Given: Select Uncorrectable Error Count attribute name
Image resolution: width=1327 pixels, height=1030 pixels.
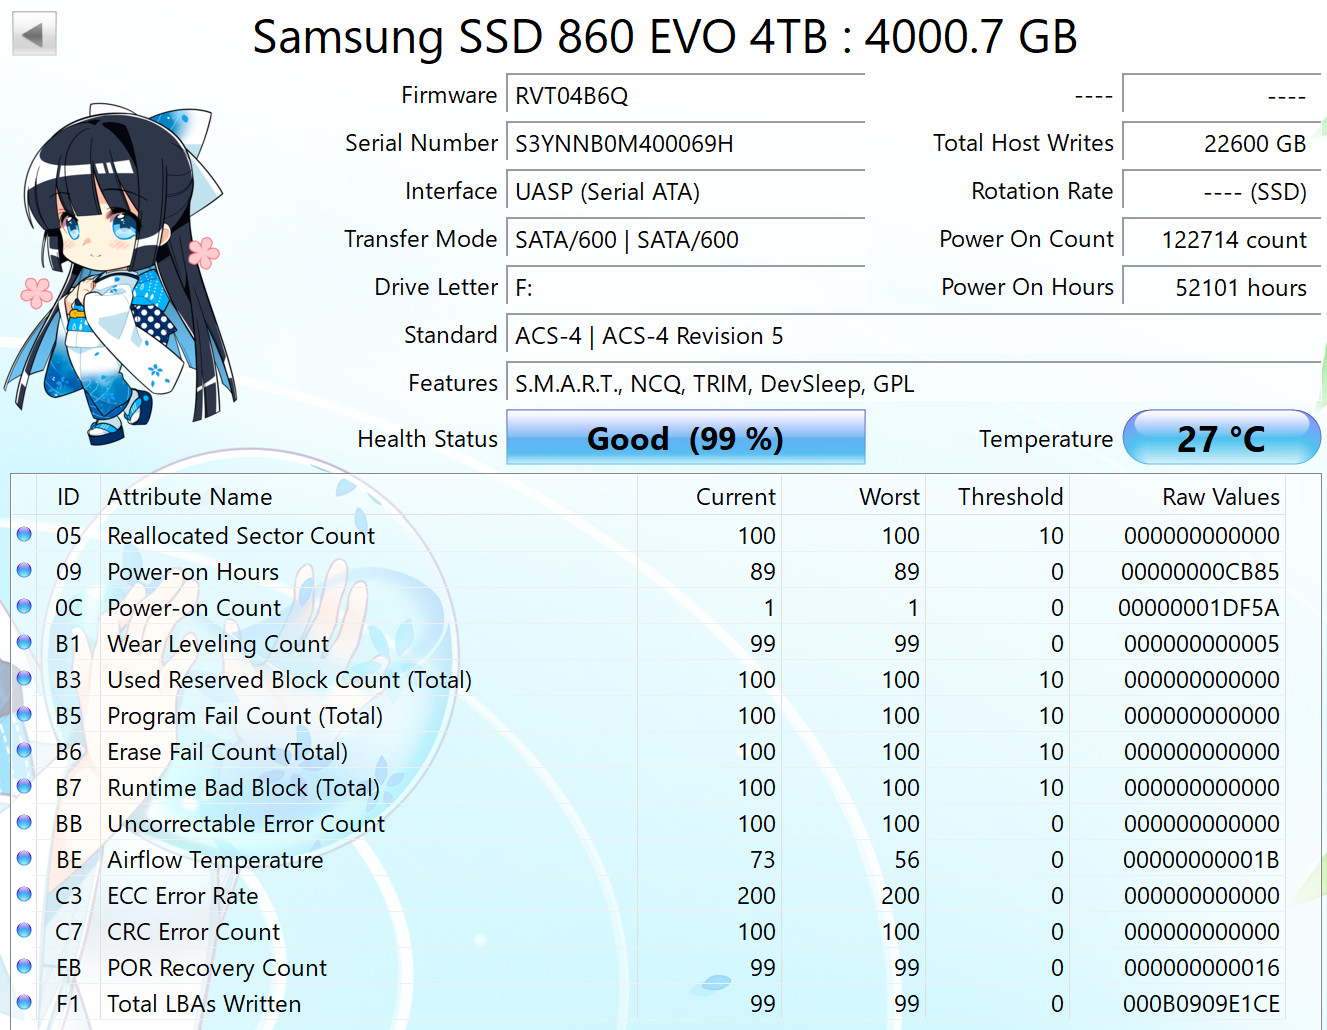Looking at the screenshot, I should (x=246, y=824).
